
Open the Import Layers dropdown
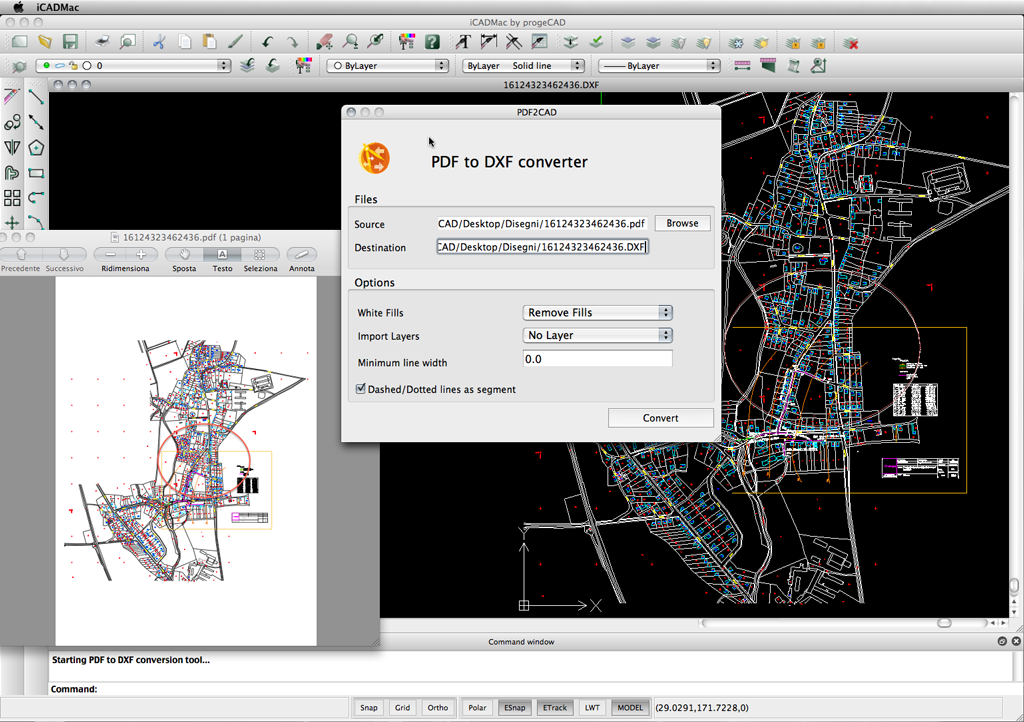(597, 335)
